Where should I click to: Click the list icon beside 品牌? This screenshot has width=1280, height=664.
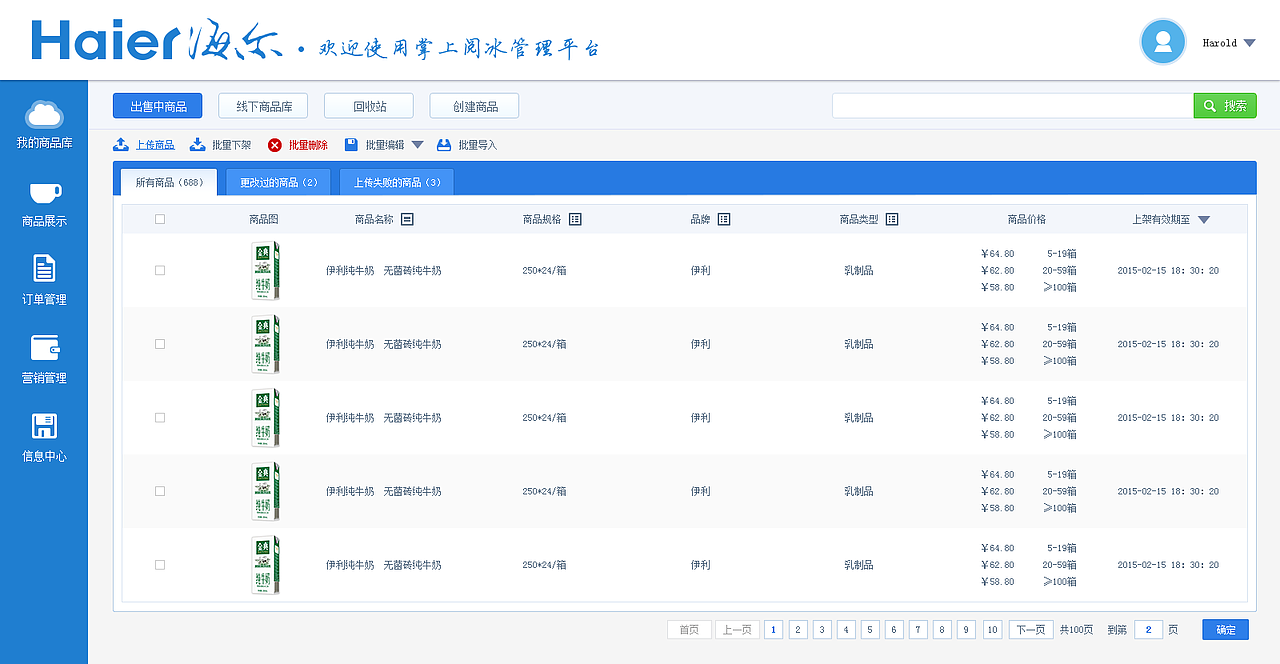tap(724, 219)
